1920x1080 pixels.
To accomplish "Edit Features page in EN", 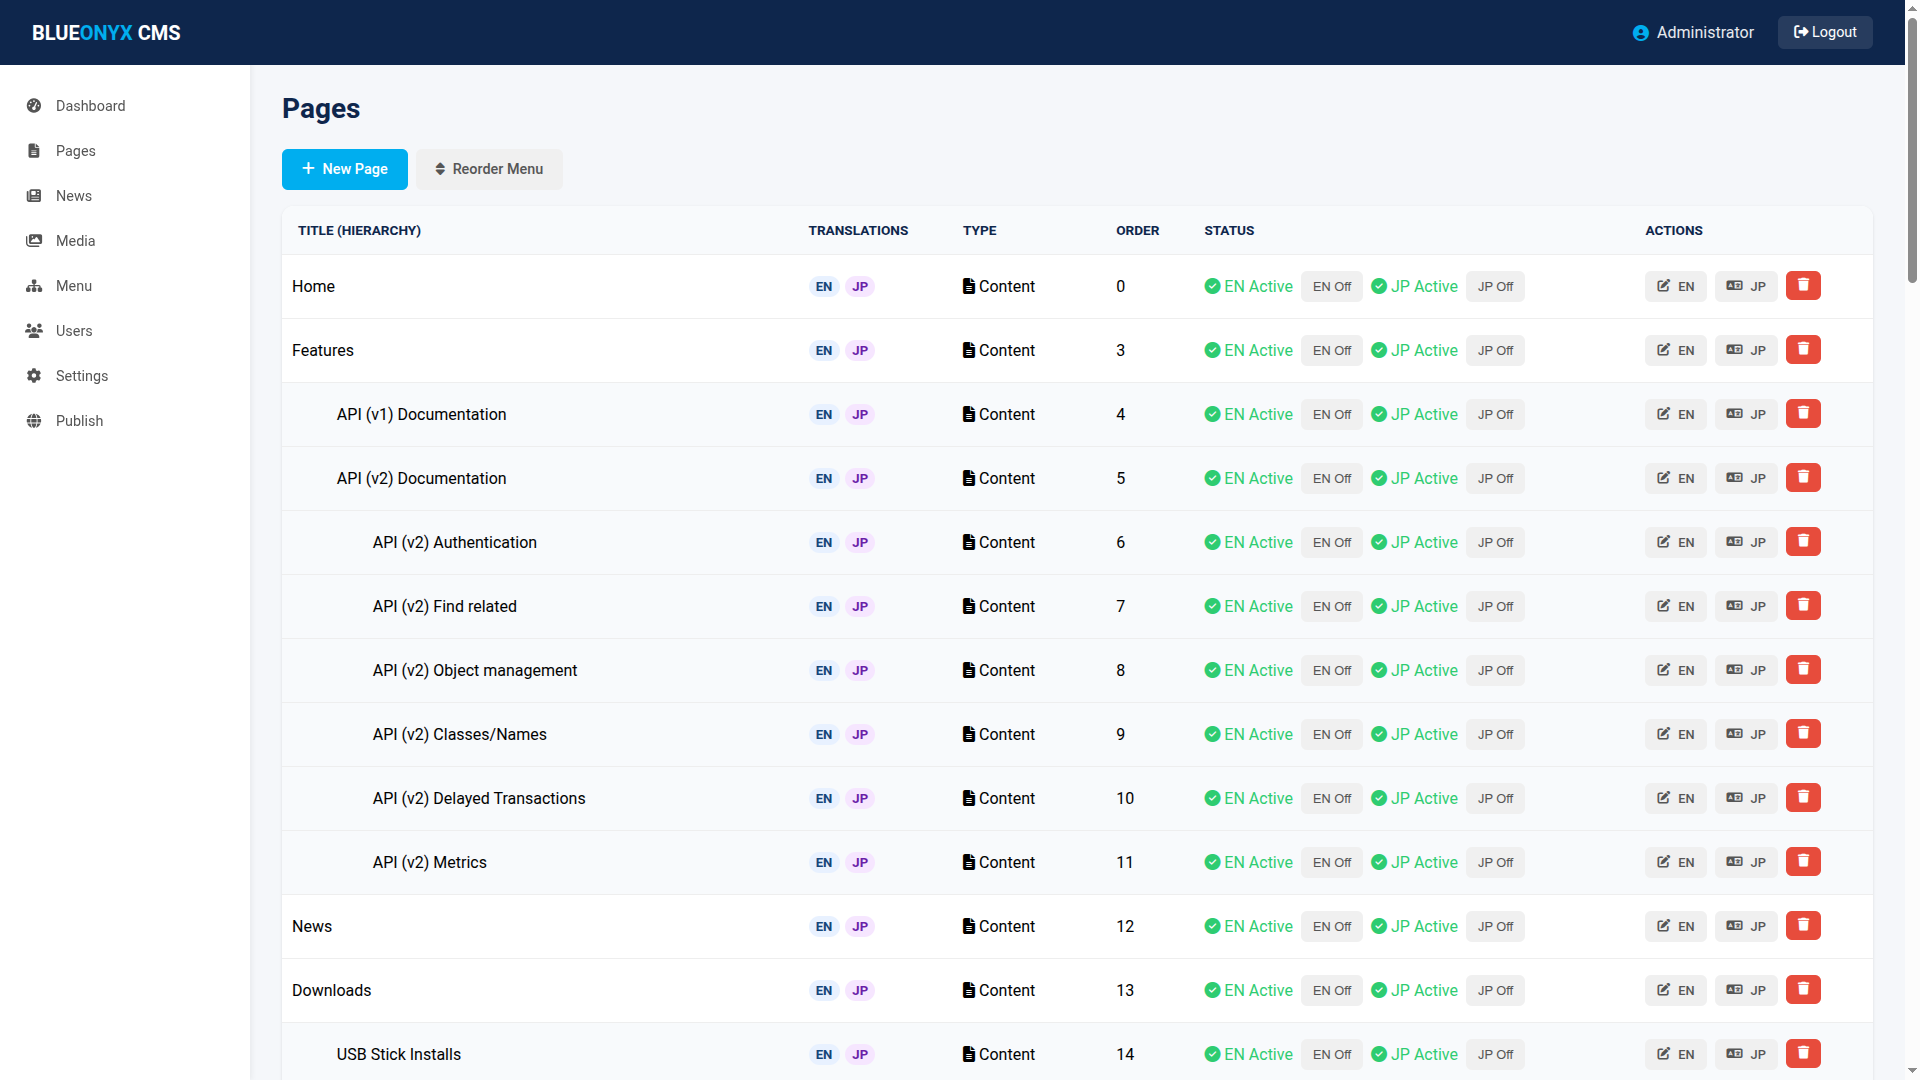I will point(1675,350).
